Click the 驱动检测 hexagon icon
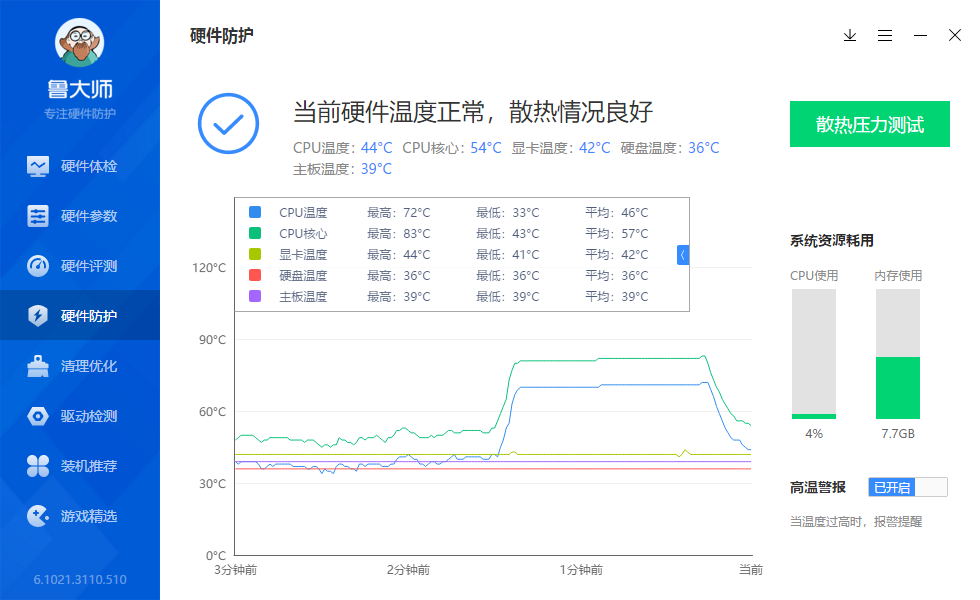Image resolution: width=980 pixels, height=600 pixels. click(x=38, y=416)
